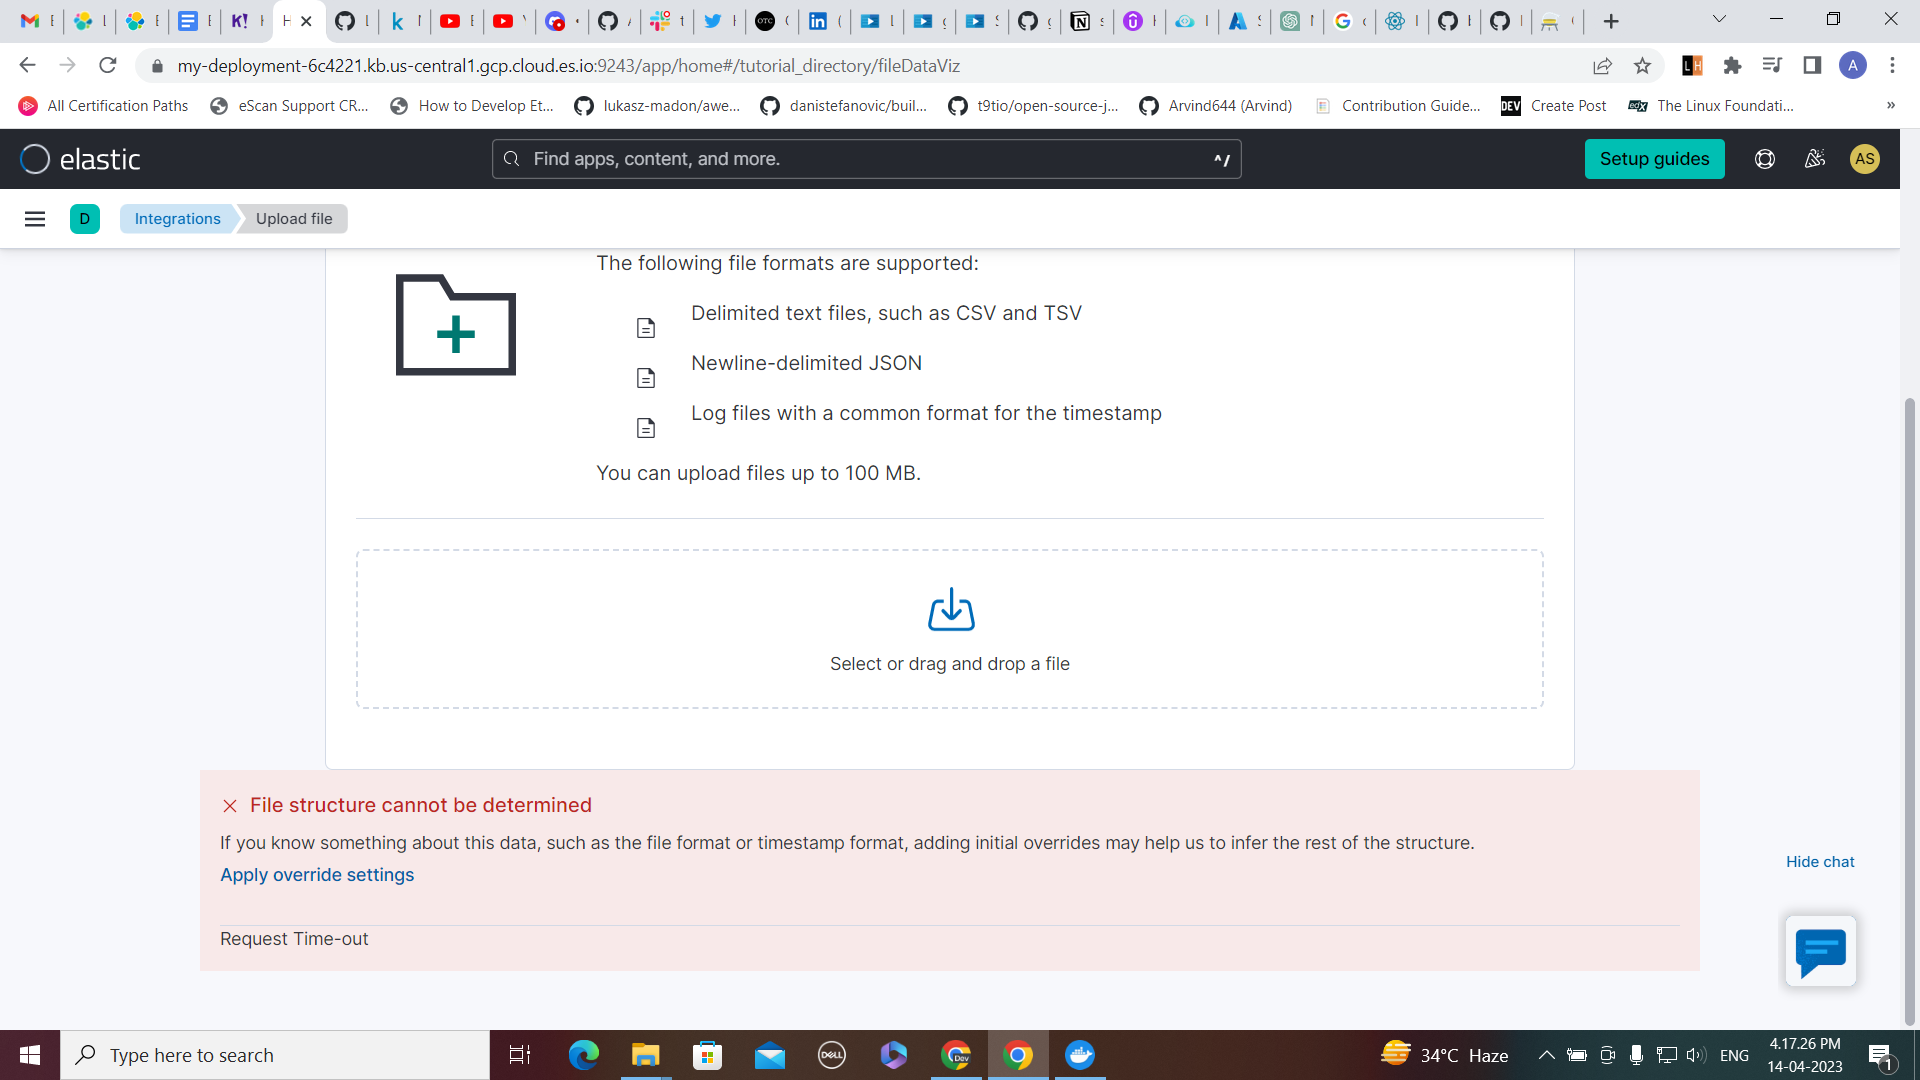Open Chrome extensions puzzle icon
Screen dimensions: 1920x1080
click(x=1732, y=66)
